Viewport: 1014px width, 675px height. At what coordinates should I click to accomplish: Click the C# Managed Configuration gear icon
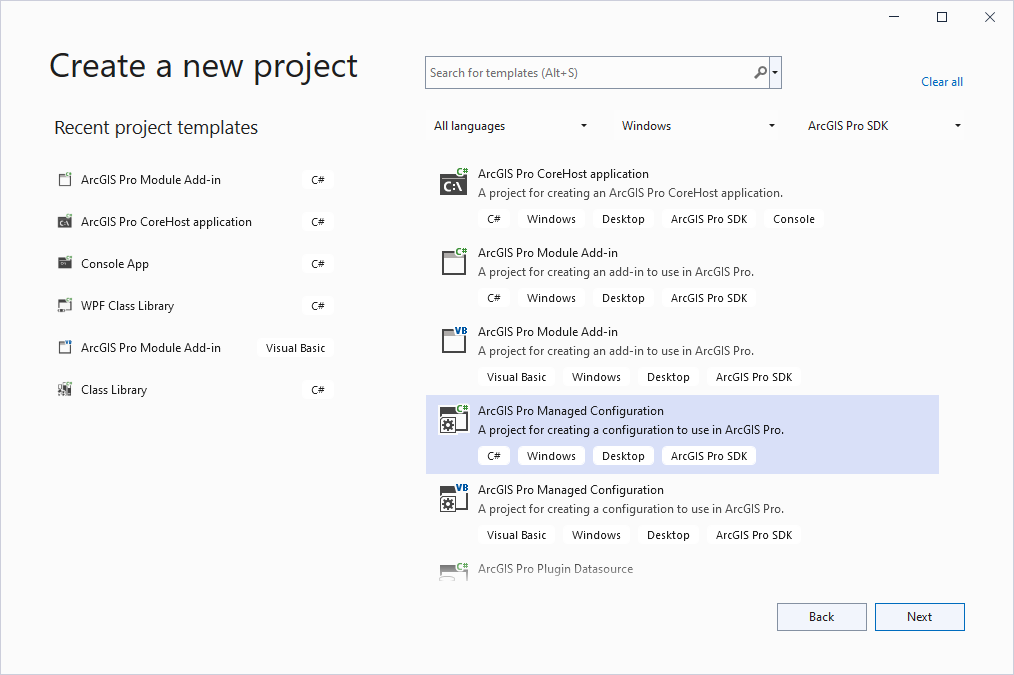453,419
